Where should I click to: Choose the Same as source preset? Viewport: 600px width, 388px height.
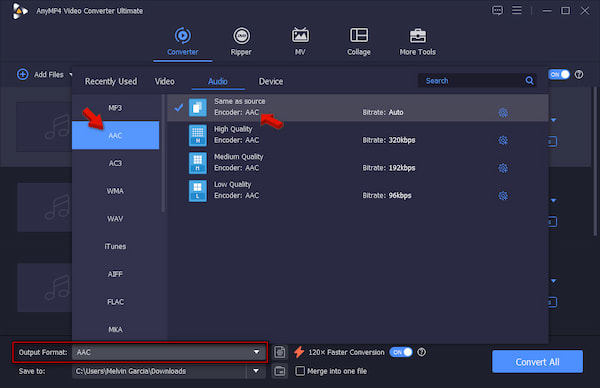click(357, 108)
